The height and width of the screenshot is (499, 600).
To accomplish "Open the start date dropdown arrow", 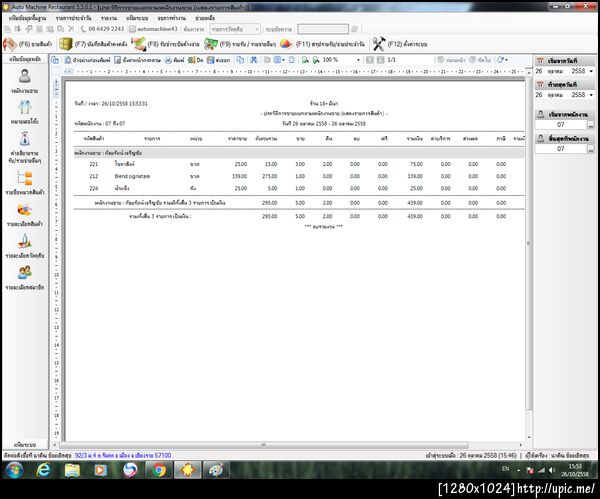I will tap(591, 71).
